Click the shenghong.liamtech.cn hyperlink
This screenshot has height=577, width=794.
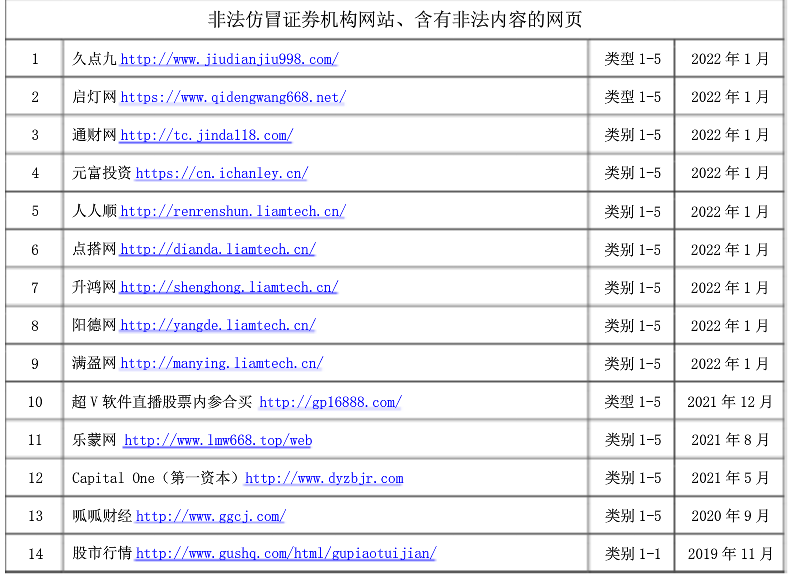click(229, 287)
